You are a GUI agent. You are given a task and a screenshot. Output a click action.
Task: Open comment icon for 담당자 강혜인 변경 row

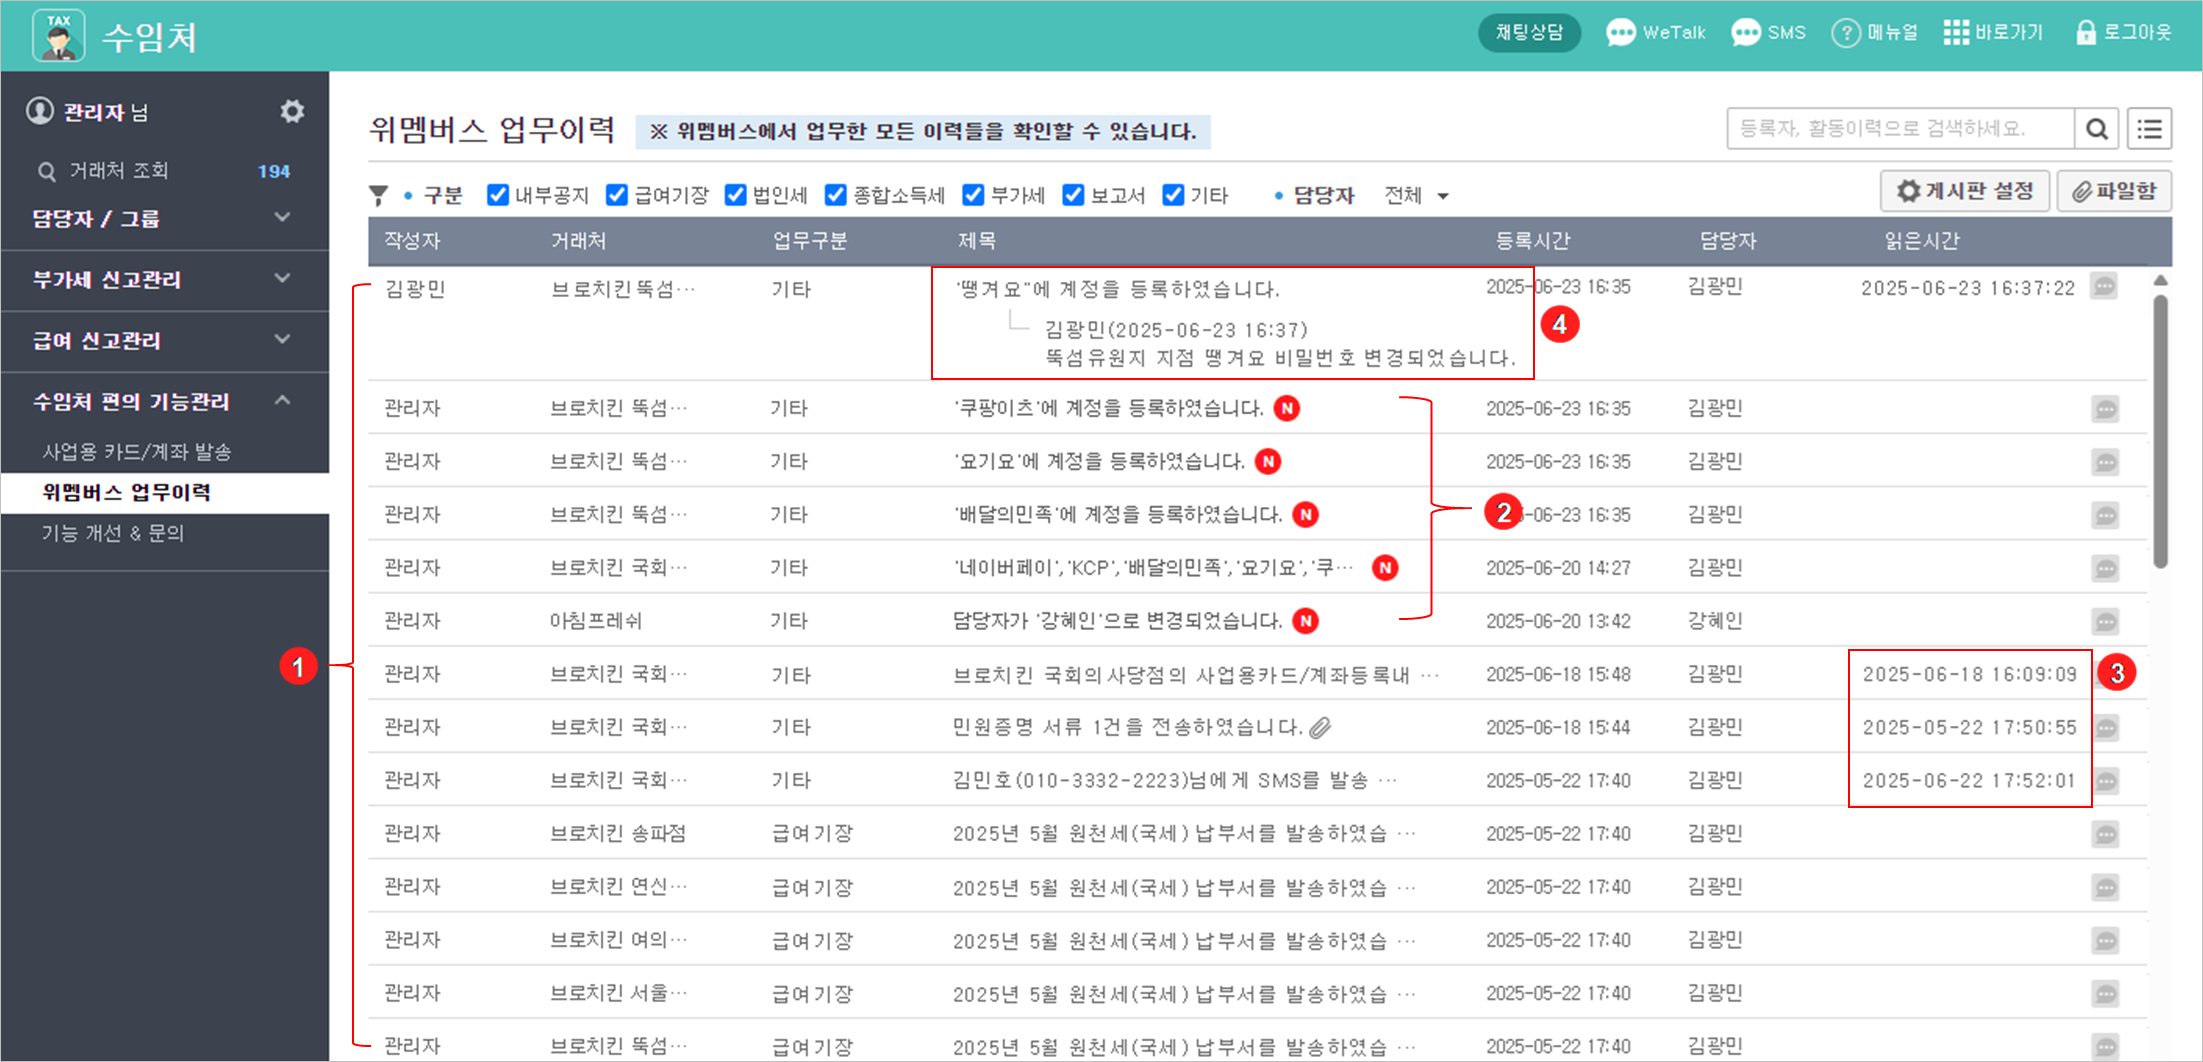pos(2105,621)
